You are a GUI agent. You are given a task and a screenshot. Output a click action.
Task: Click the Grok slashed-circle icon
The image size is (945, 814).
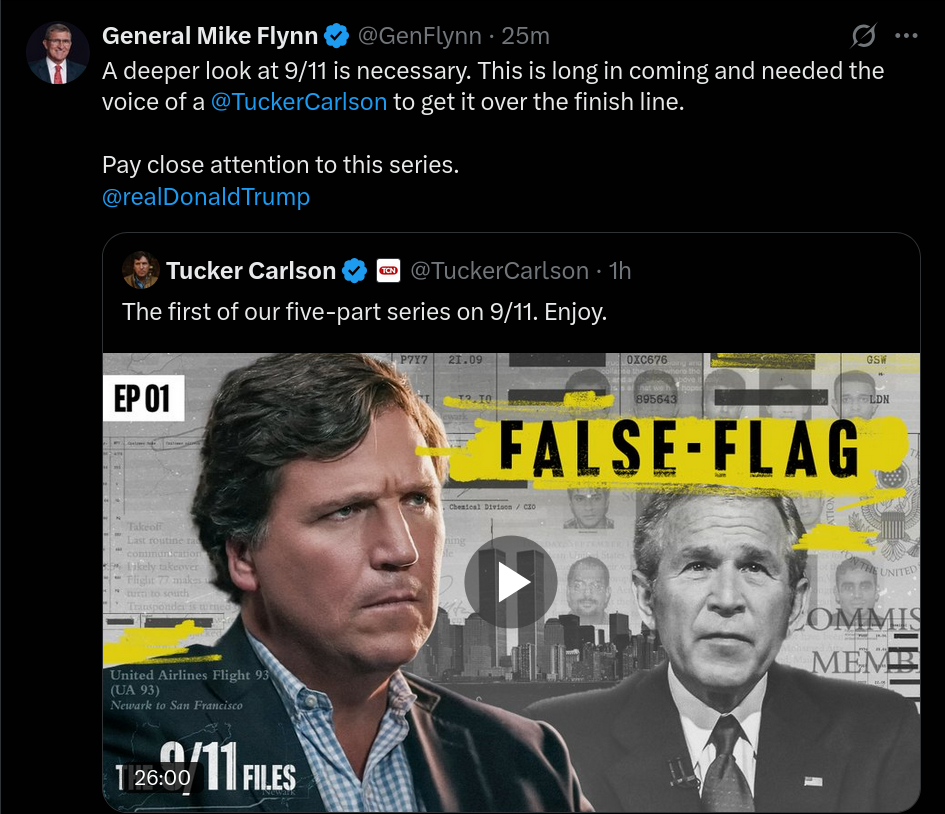tap(863, 37)
